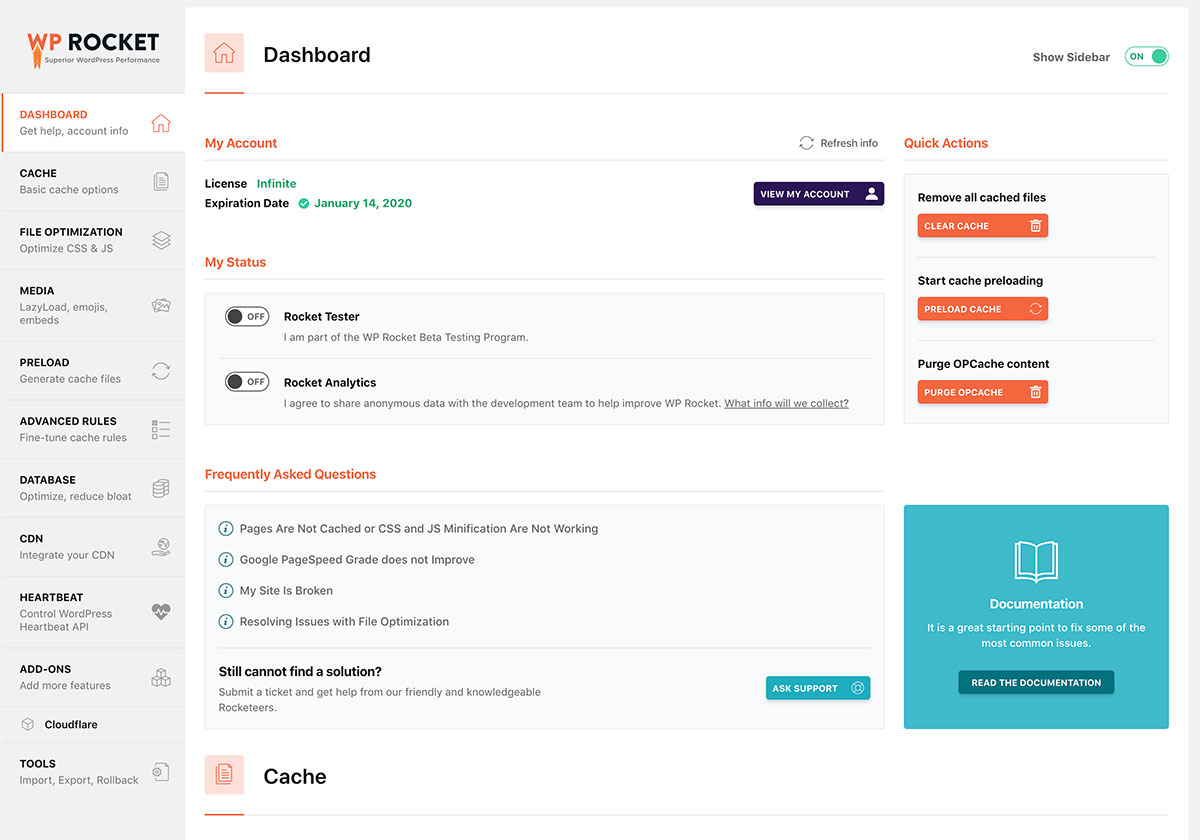Open the What info will we collect link
The width and height of the screenshot is (1200, 840).
[786, 404]
